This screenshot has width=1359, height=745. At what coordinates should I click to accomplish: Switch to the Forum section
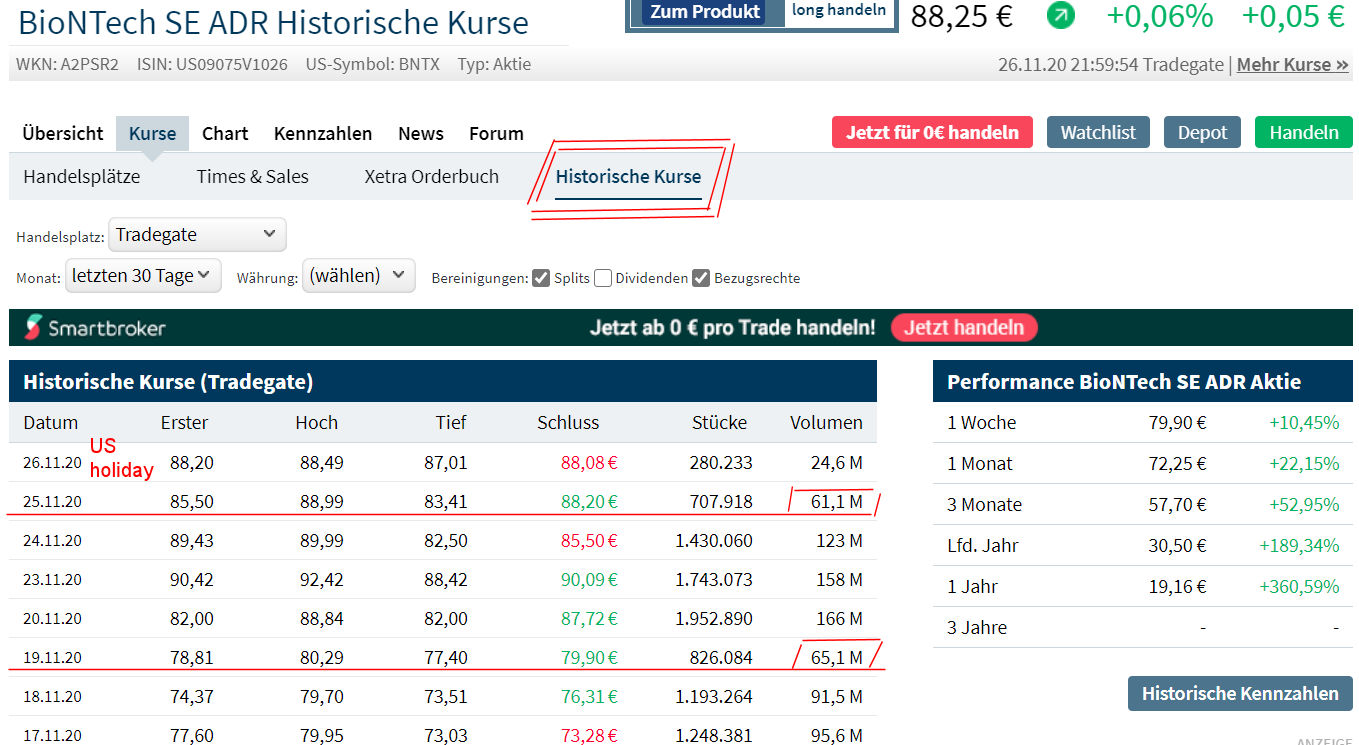(495, 133)
